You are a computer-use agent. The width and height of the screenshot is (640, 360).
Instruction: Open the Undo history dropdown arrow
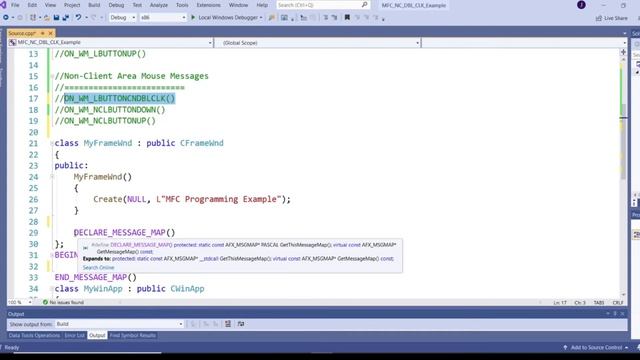pos(86,18)
